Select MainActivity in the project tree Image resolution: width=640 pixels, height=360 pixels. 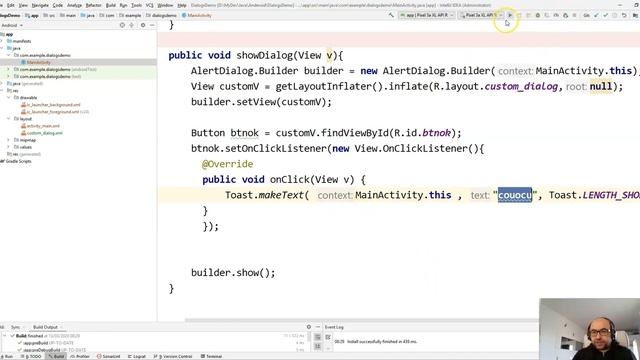(38, 62)
